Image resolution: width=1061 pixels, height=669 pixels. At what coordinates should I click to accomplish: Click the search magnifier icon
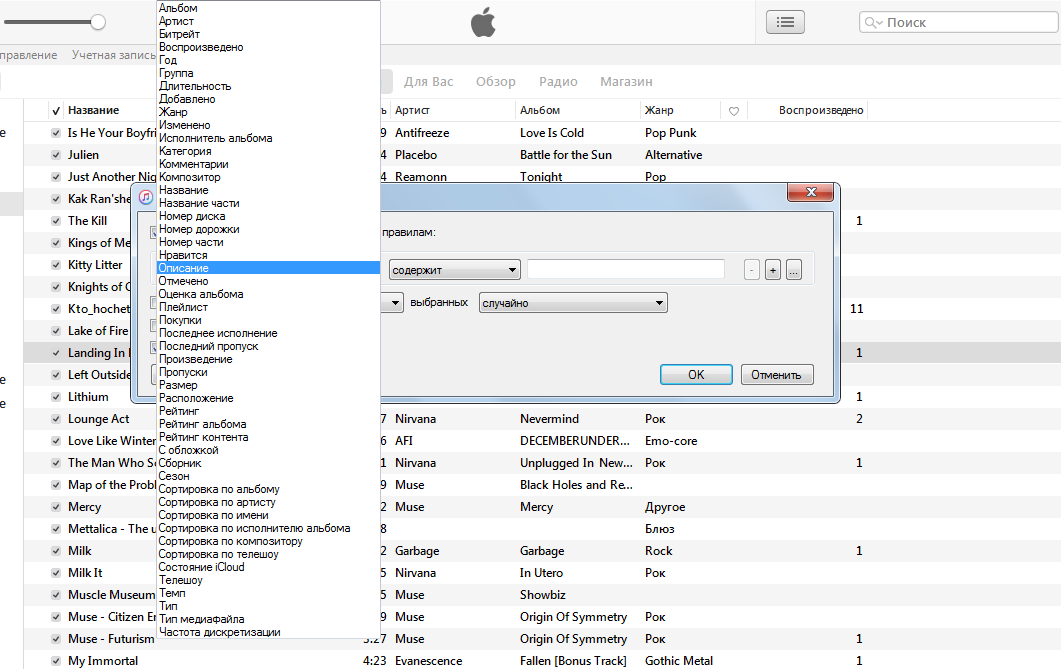click(x=872, y=23)
